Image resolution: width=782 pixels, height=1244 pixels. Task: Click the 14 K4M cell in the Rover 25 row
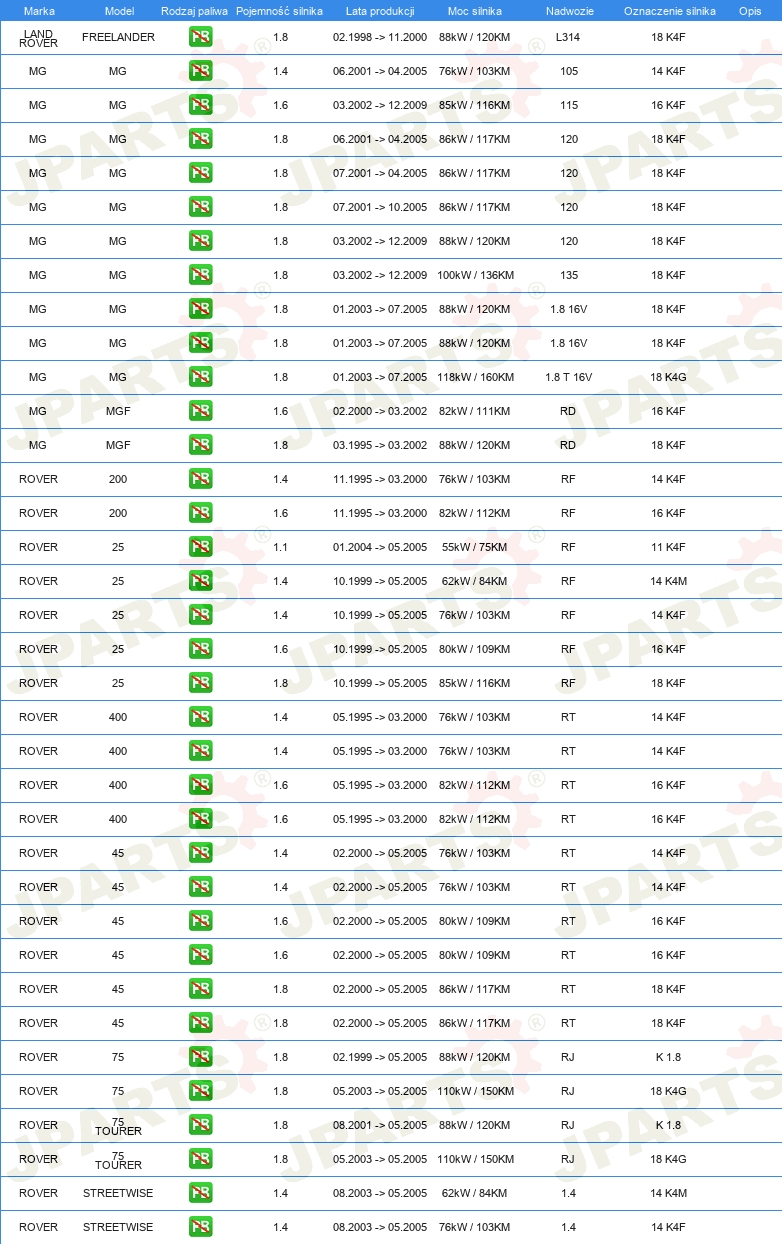(668, 581)
